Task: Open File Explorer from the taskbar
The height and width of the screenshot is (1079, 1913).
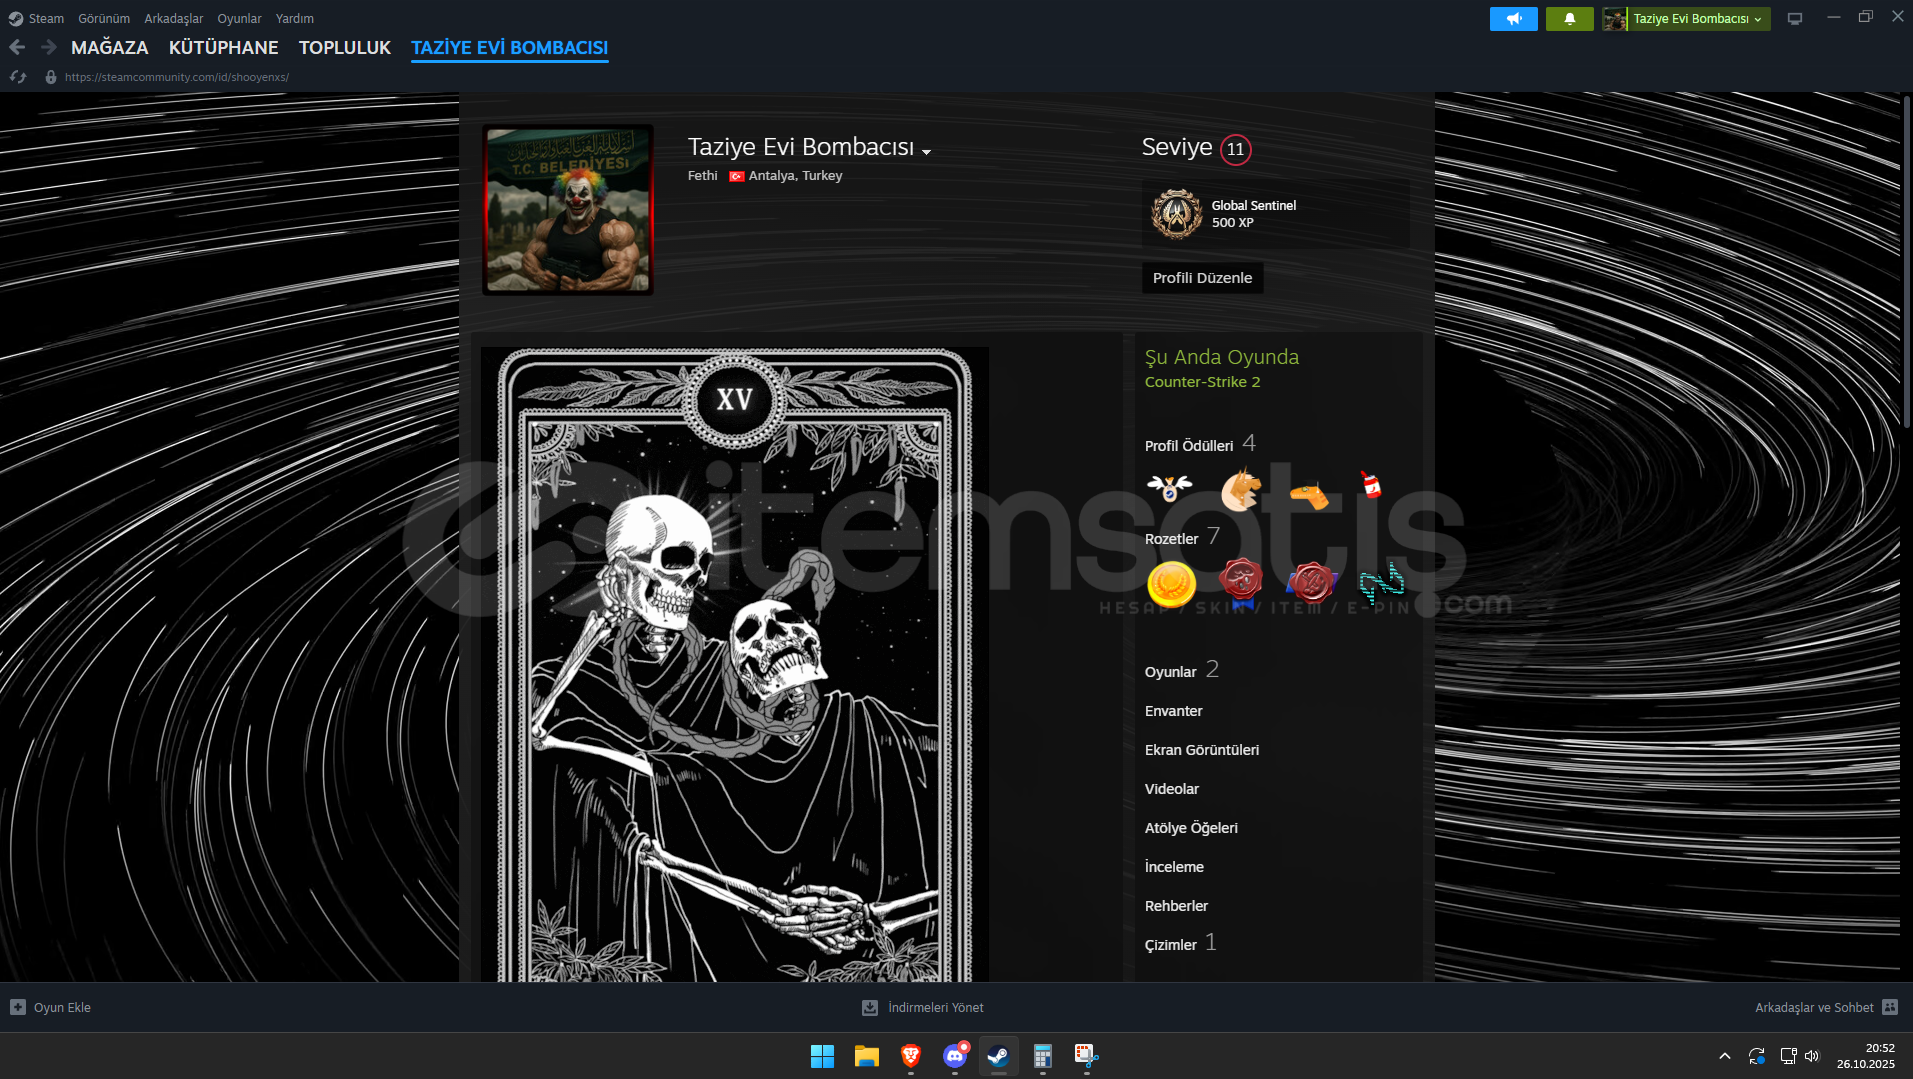Action: (867, 1056)
